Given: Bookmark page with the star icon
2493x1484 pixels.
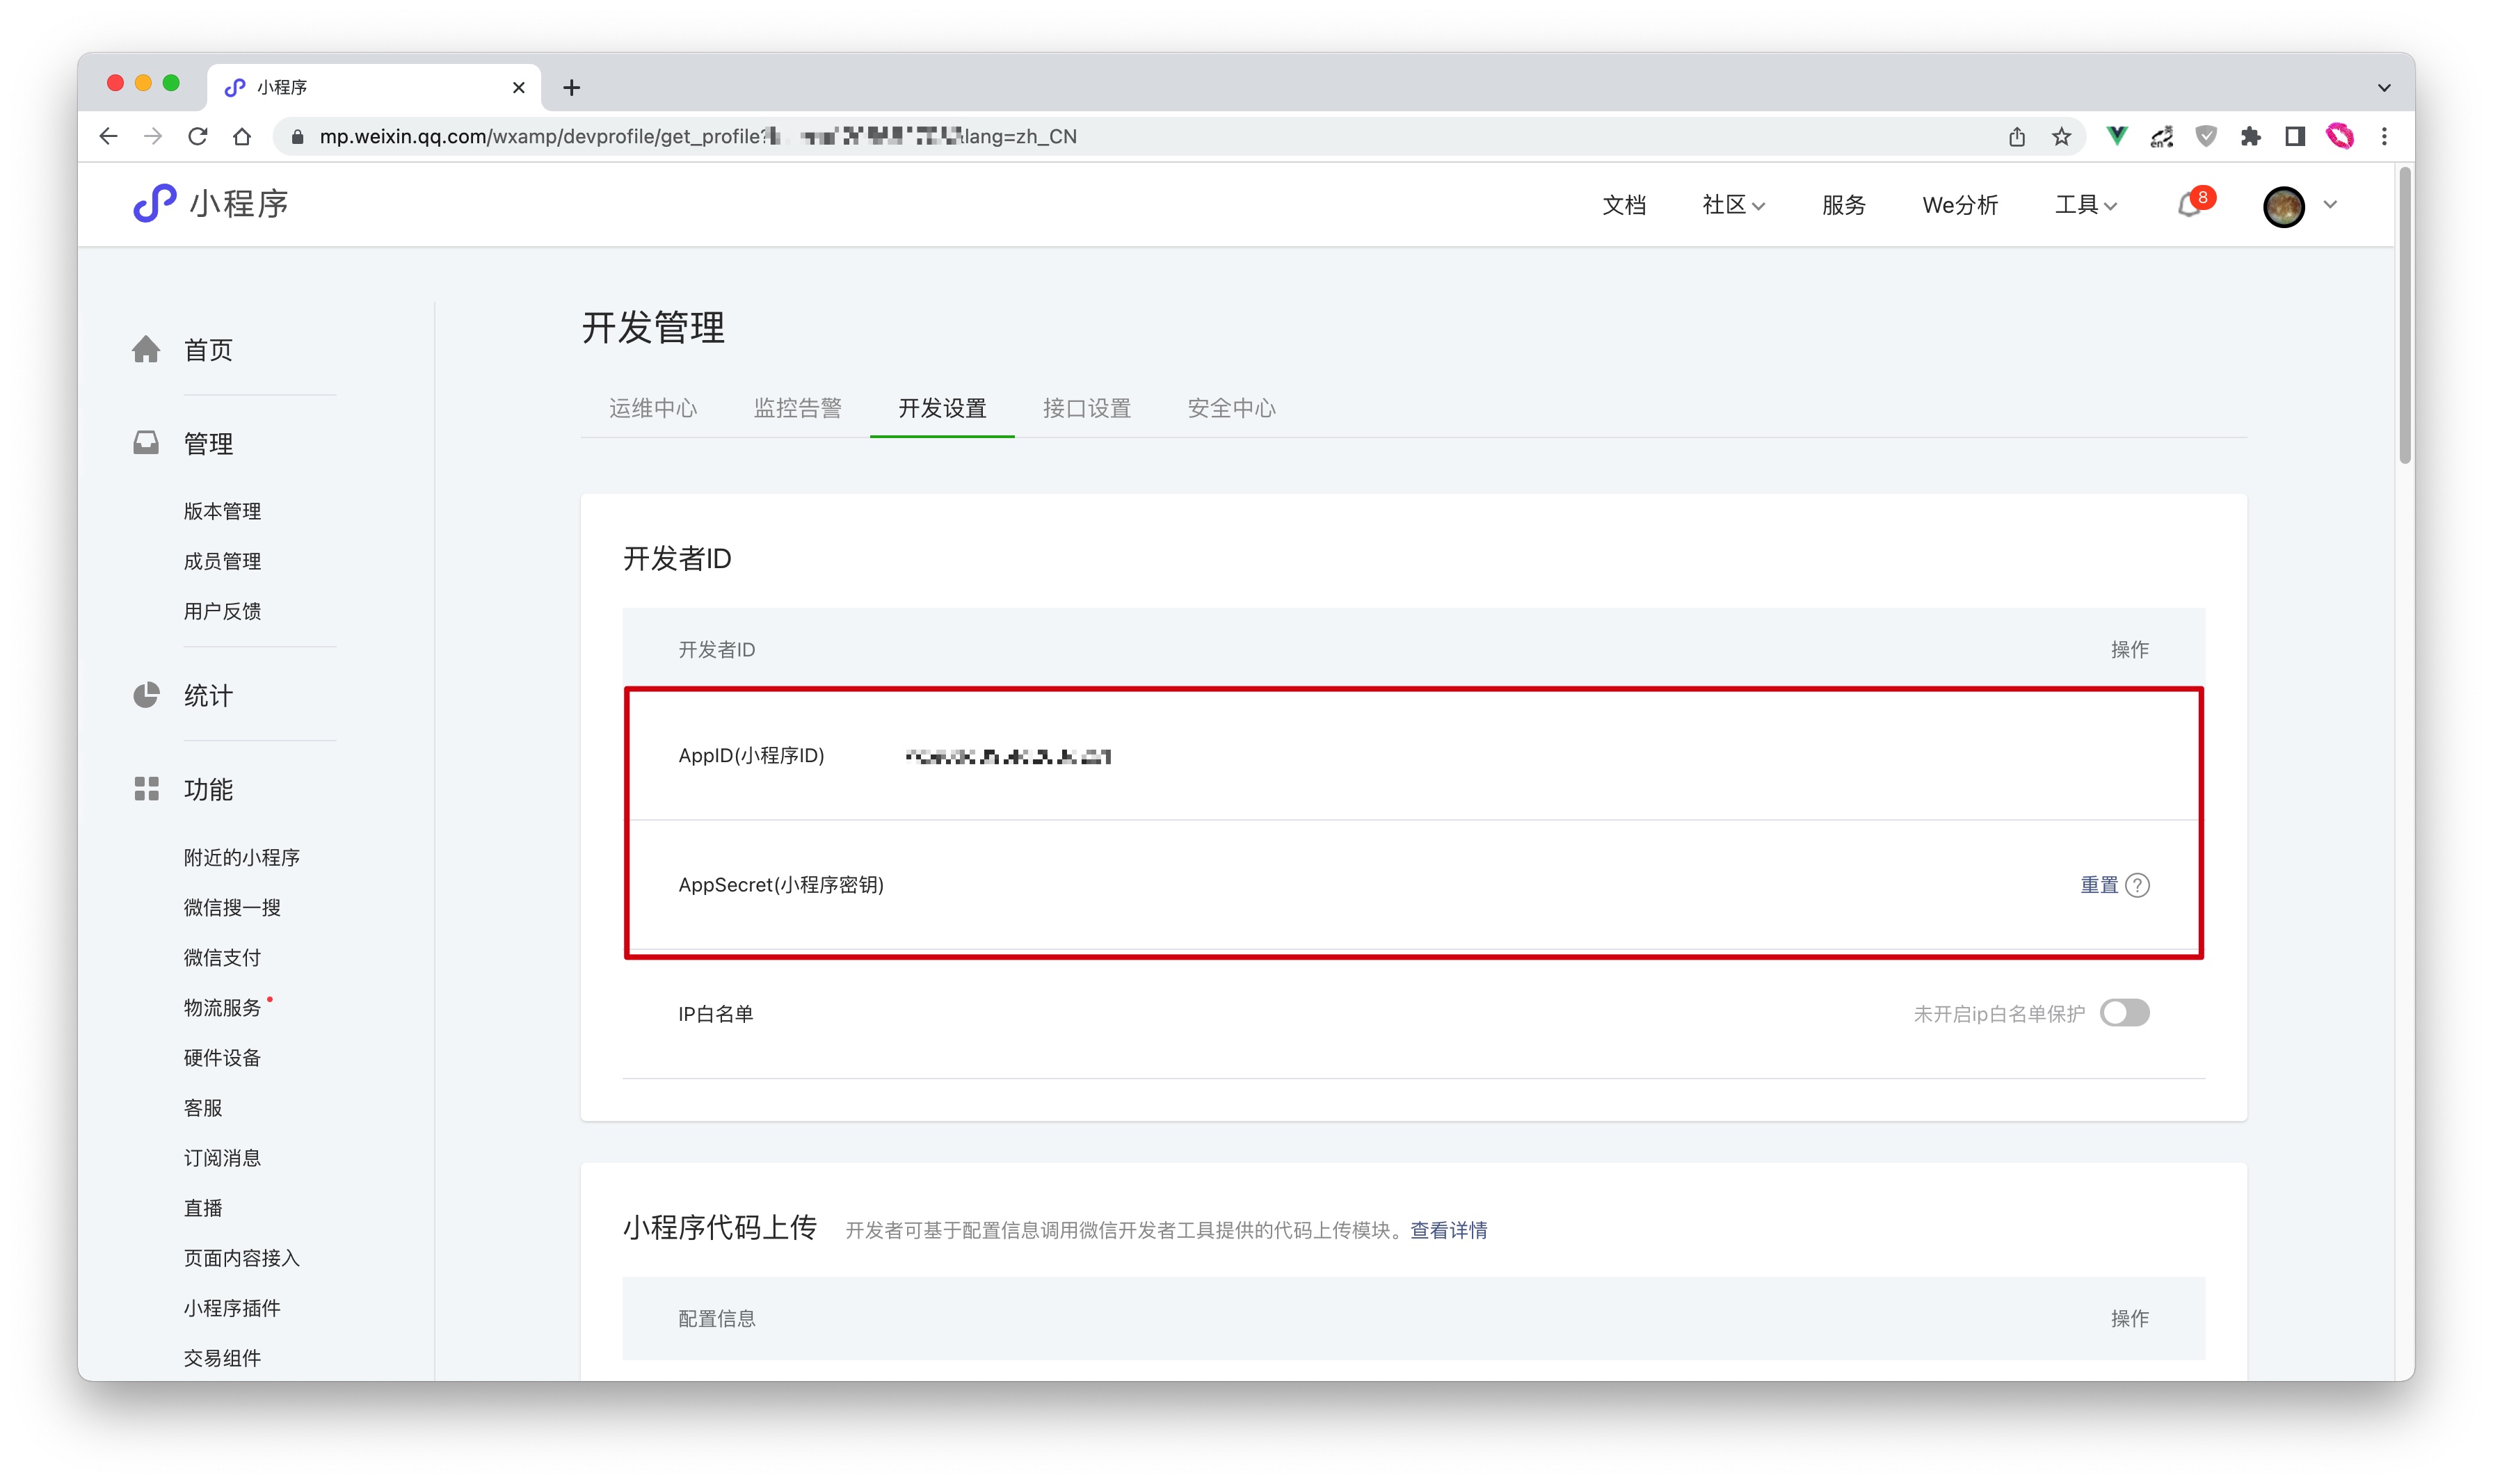Looking at the screenshot, I should (x=2061, y=137).
